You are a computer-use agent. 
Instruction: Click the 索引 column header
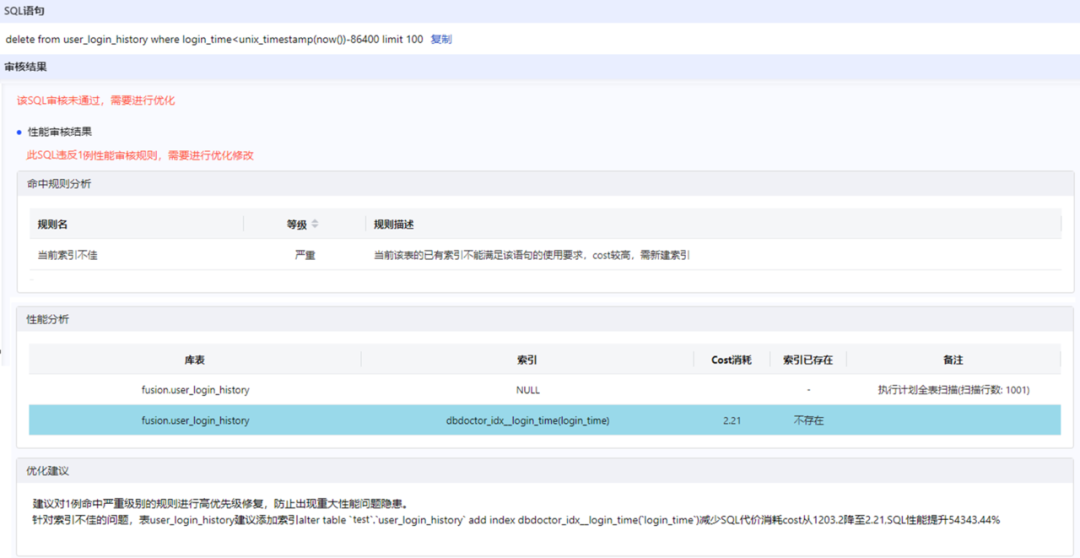coord(528,360)
